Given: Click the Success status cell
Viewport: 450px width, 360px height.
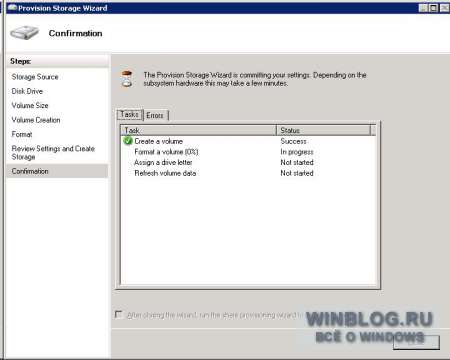Looking at the screenshot, I should pos(293,141).
